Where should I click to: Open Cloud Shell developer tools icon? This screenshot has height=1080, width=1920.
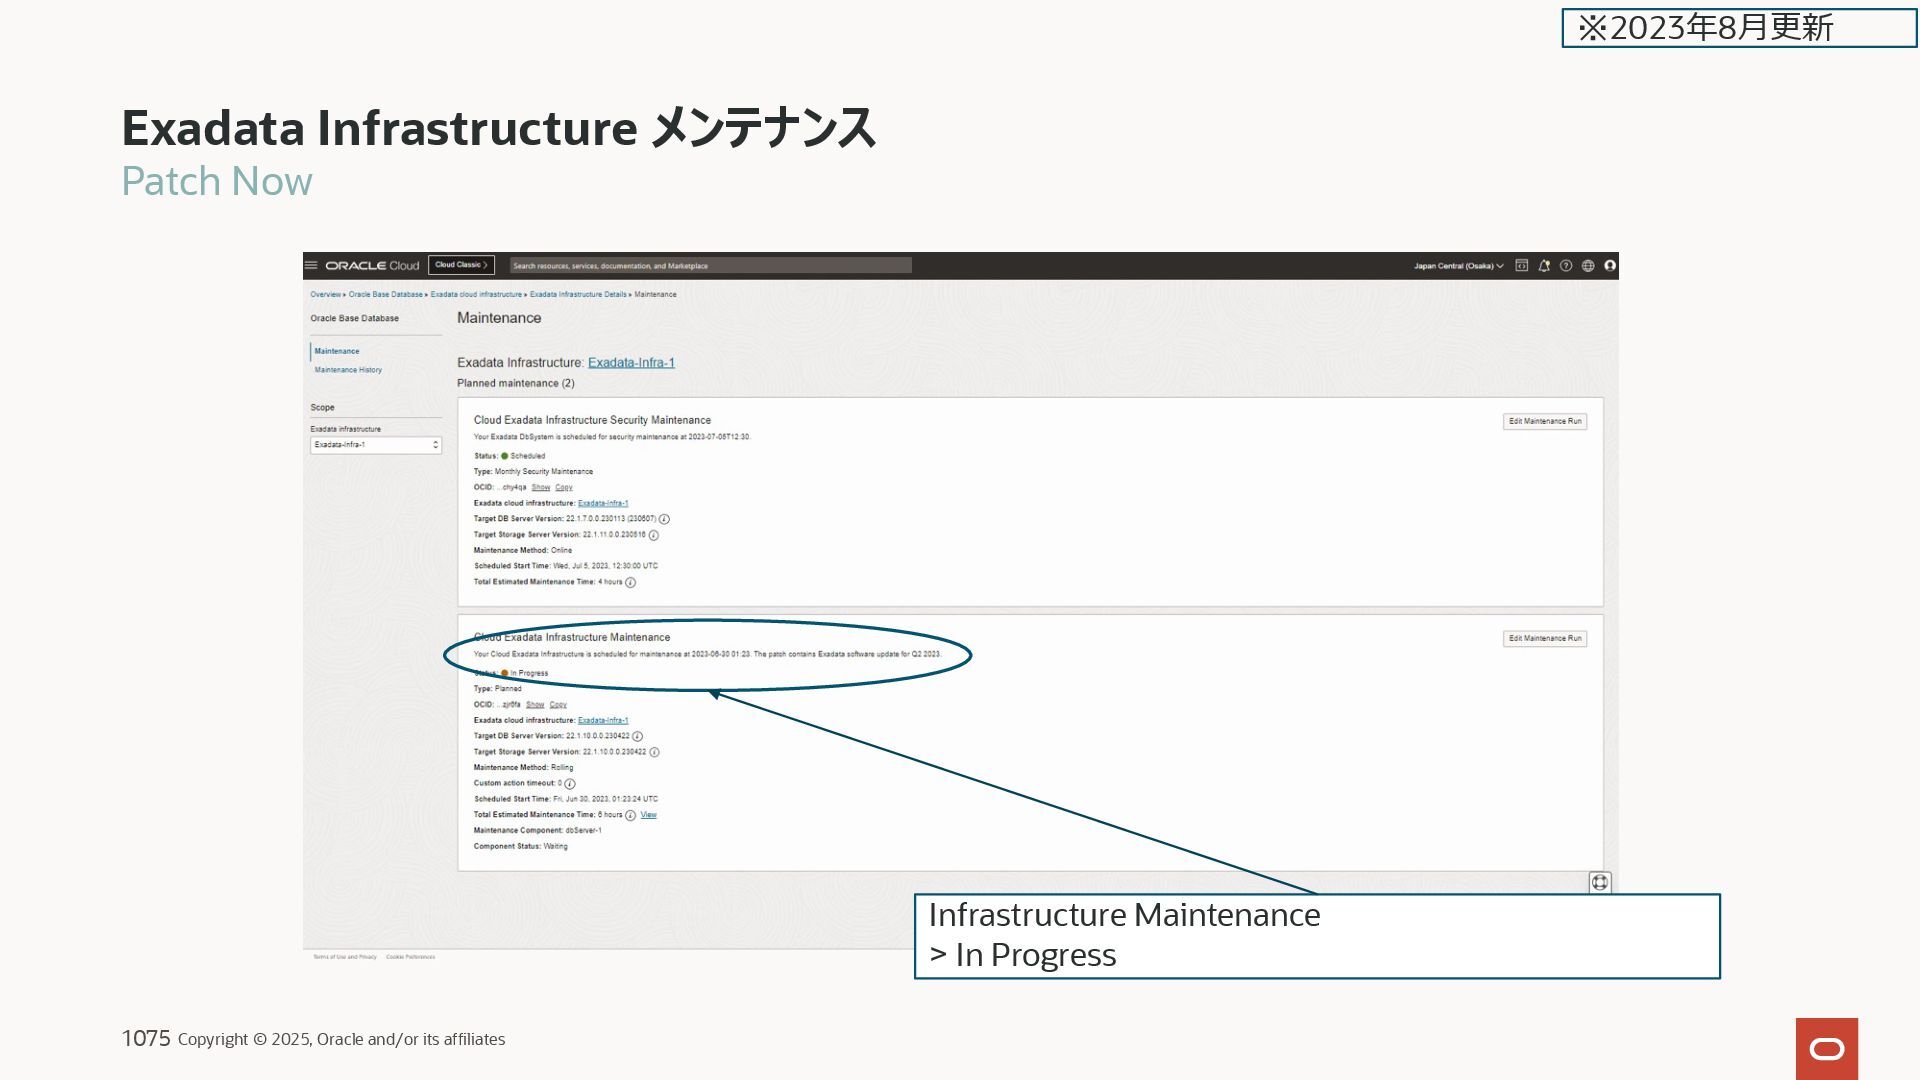[1521, 266]
